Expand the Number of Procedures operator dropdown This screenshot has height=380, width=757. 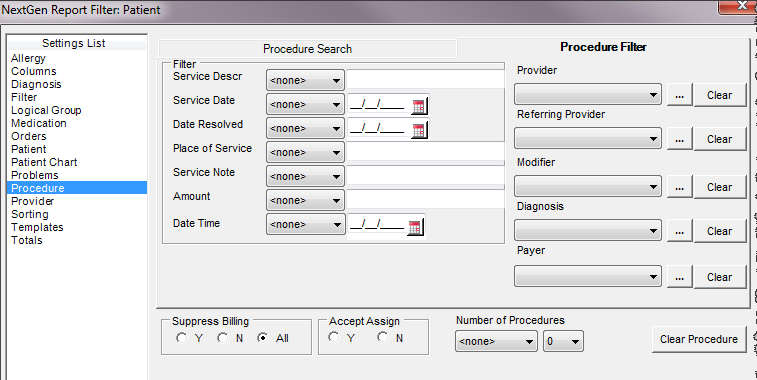(x=496, y=341)
